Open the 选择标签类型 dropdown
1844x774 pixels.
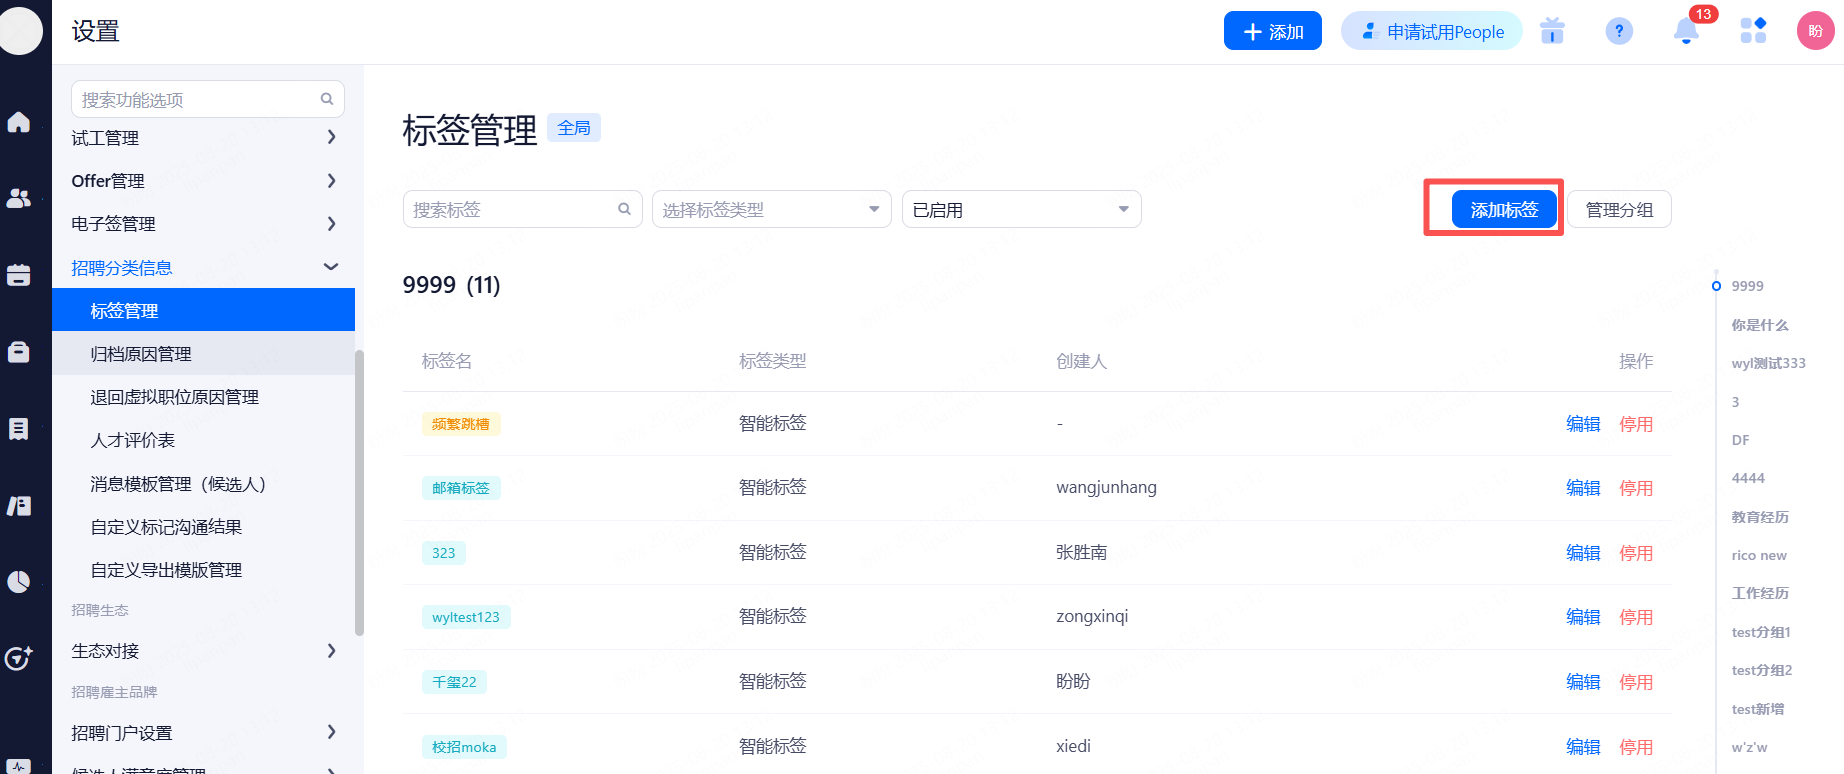(771, 210)
